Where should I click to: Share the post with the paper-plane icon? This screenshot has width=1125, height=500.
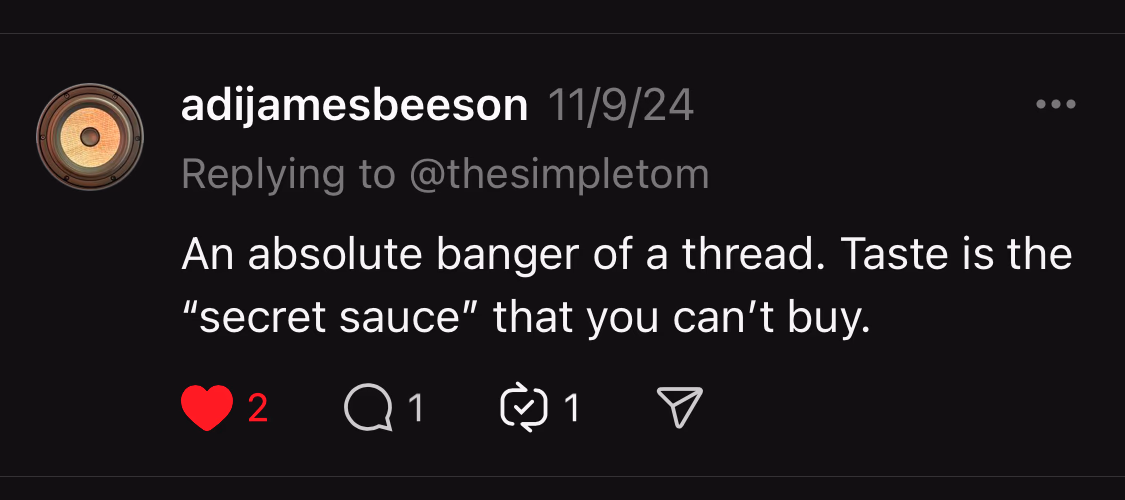coord(680,407)
